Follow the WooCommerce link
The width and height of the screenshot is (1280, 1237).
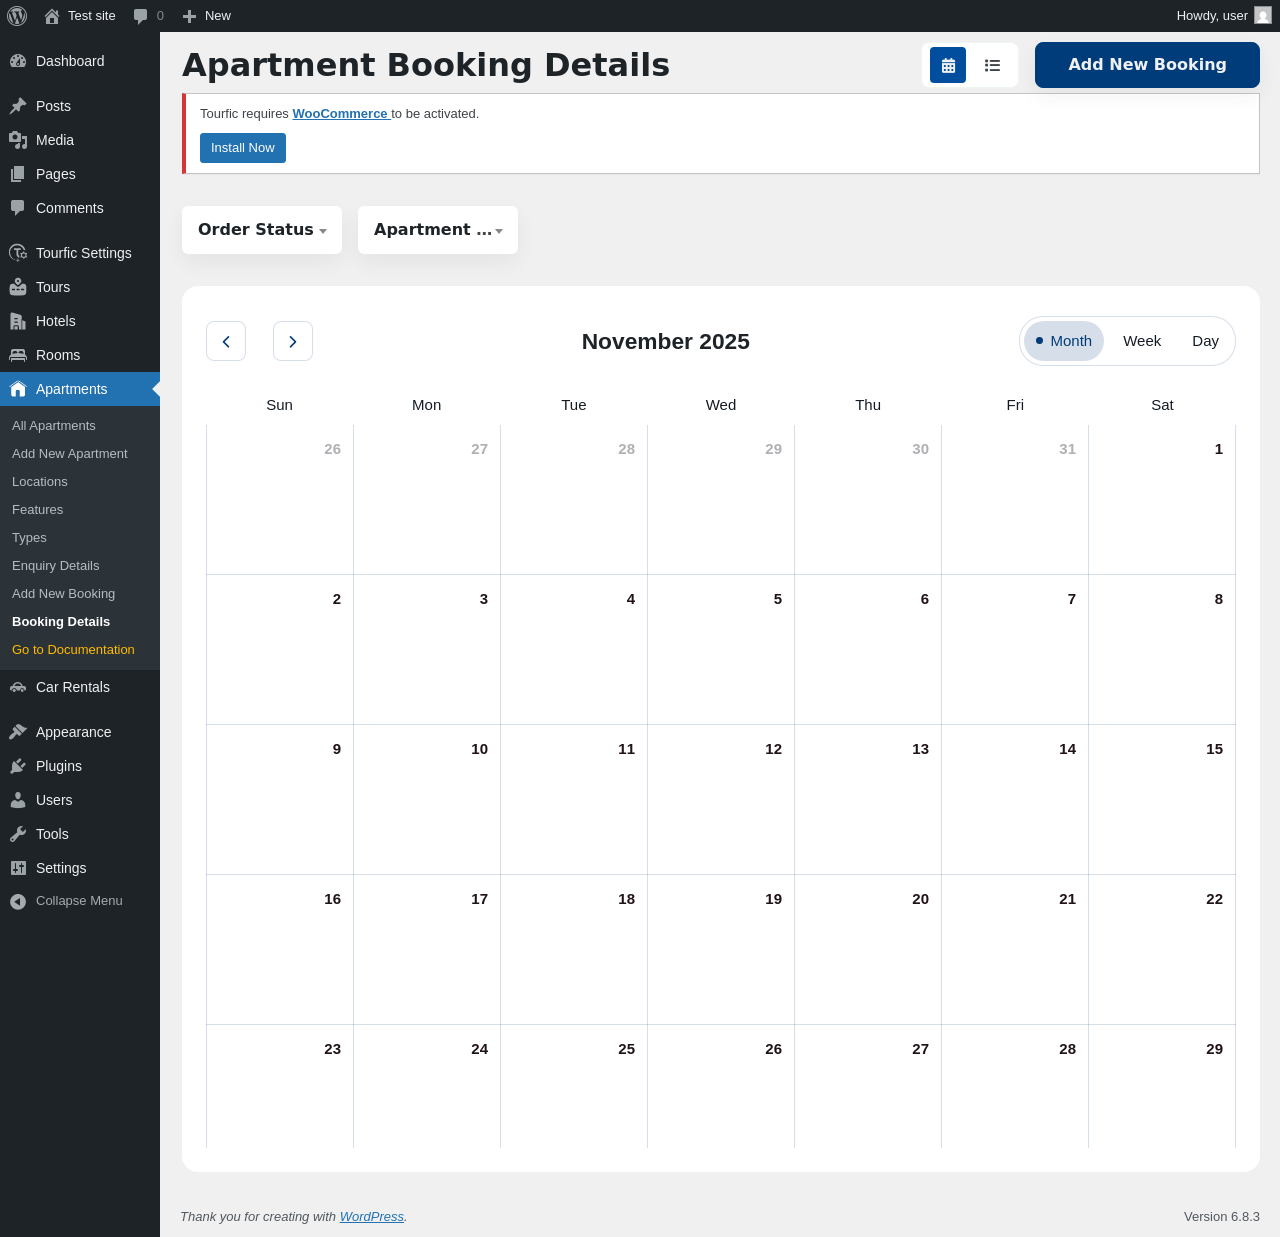click(340, 114)
